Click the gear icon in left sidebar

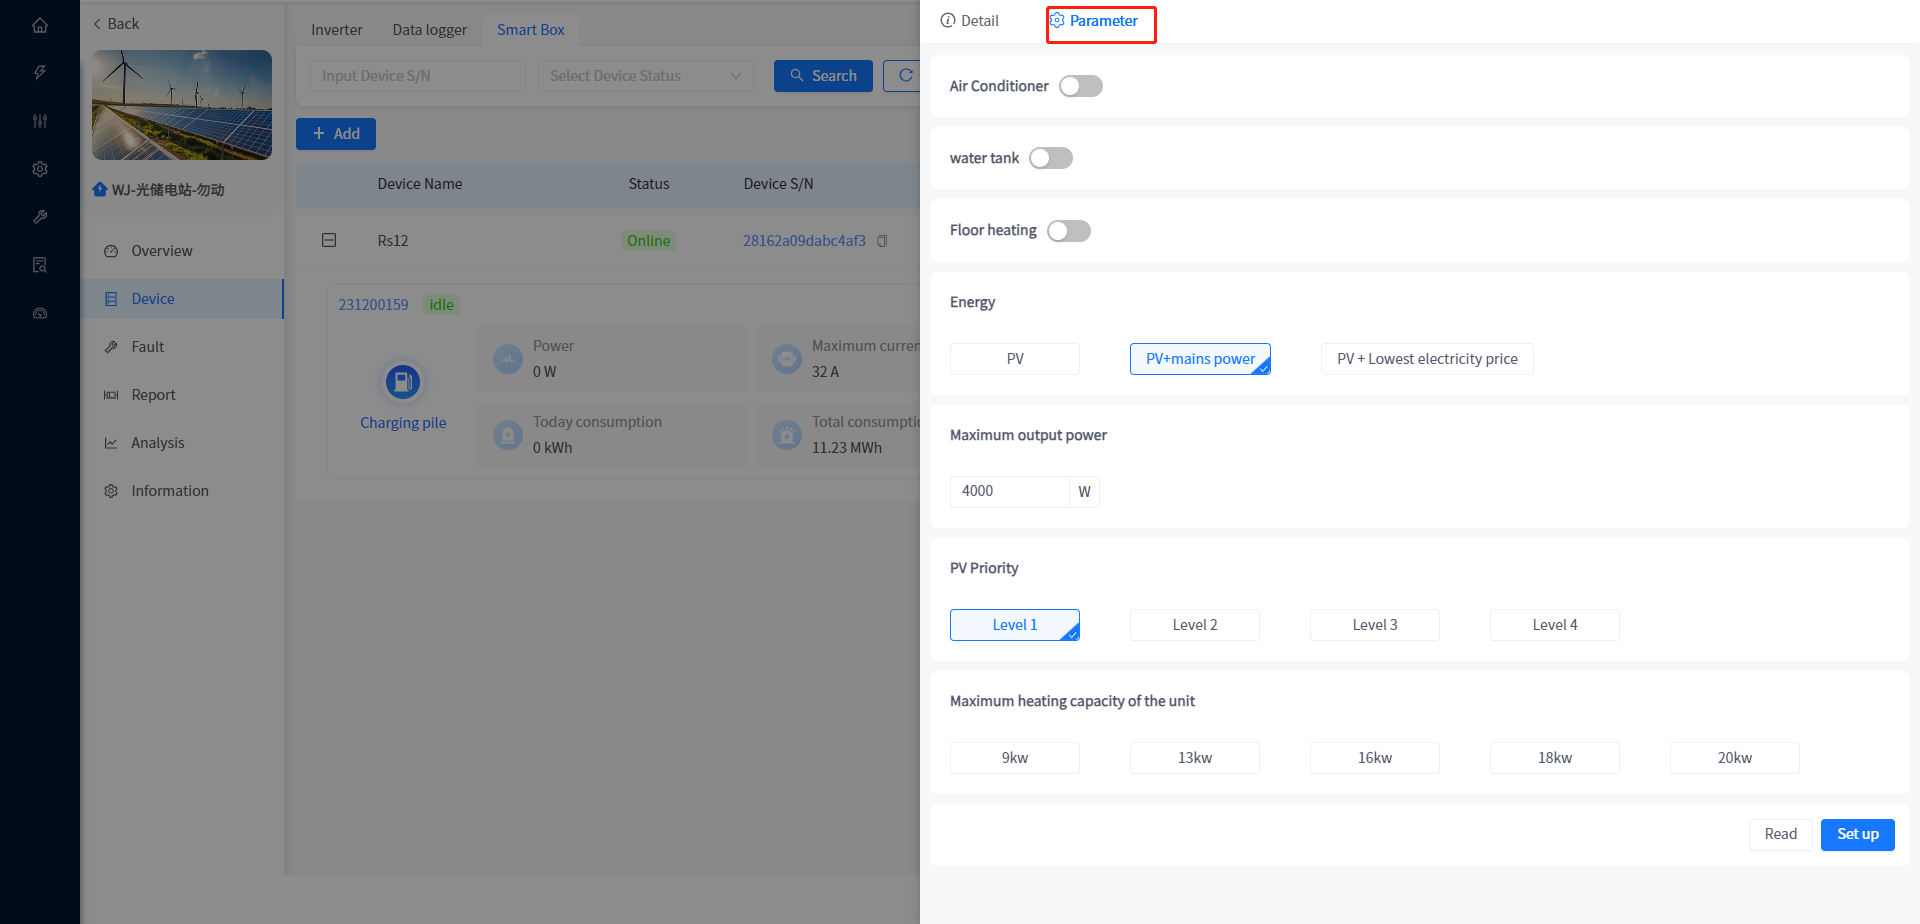(x=40, y=169)
